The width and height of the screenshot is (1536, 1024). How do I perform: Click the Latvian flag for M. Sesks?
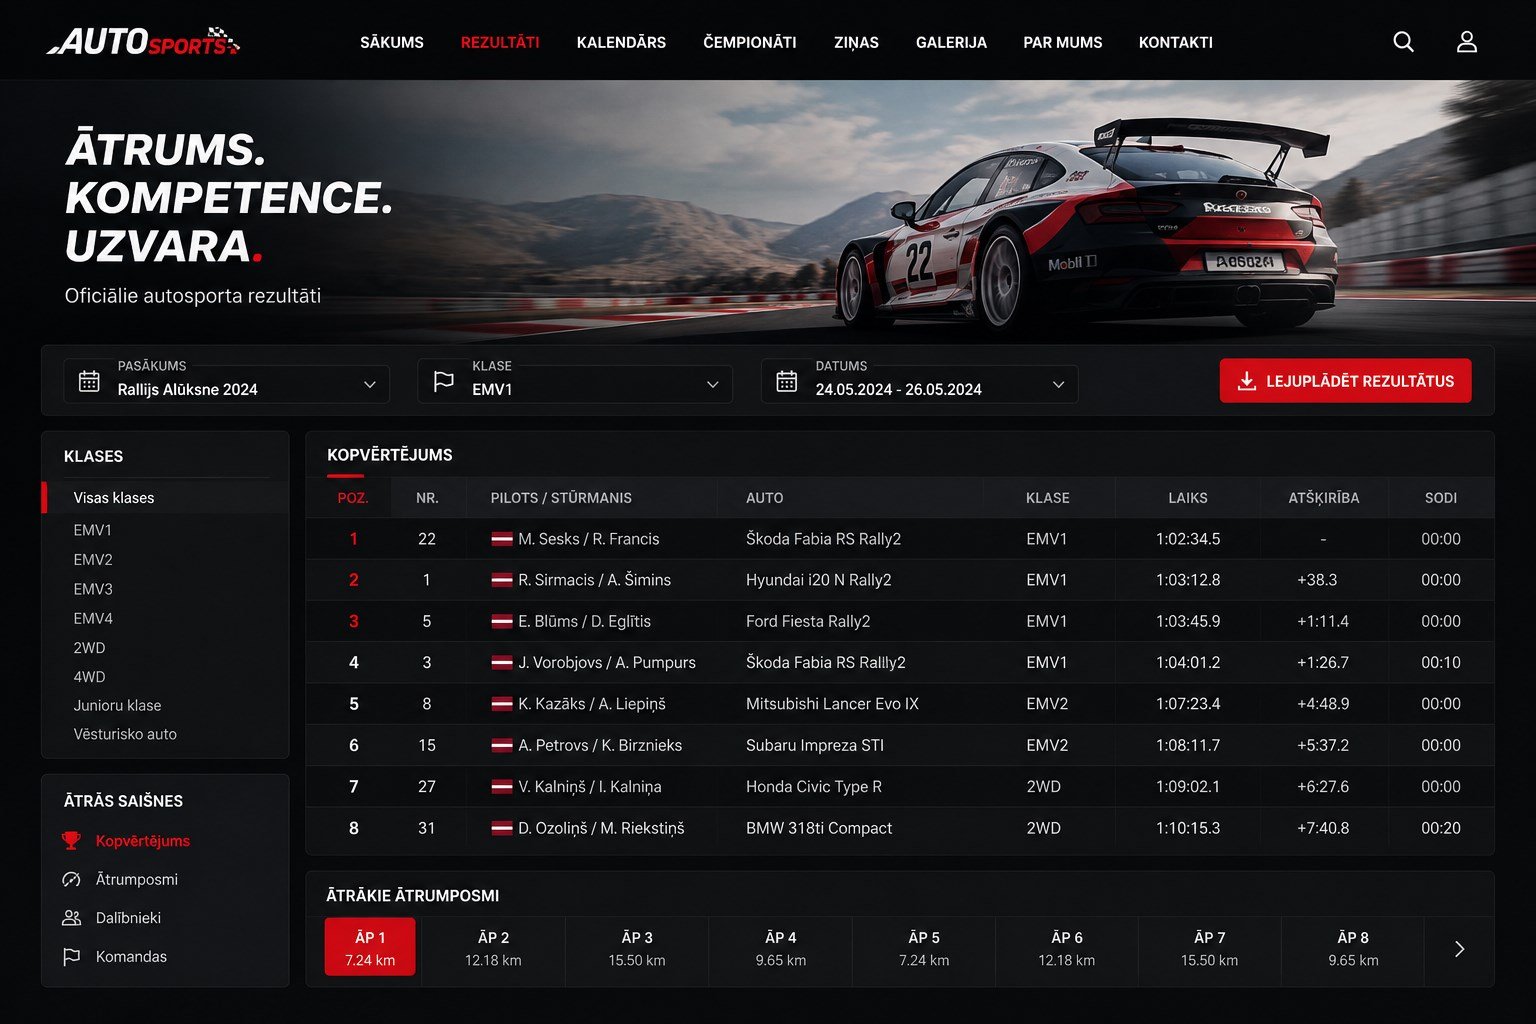coord(502,539)
